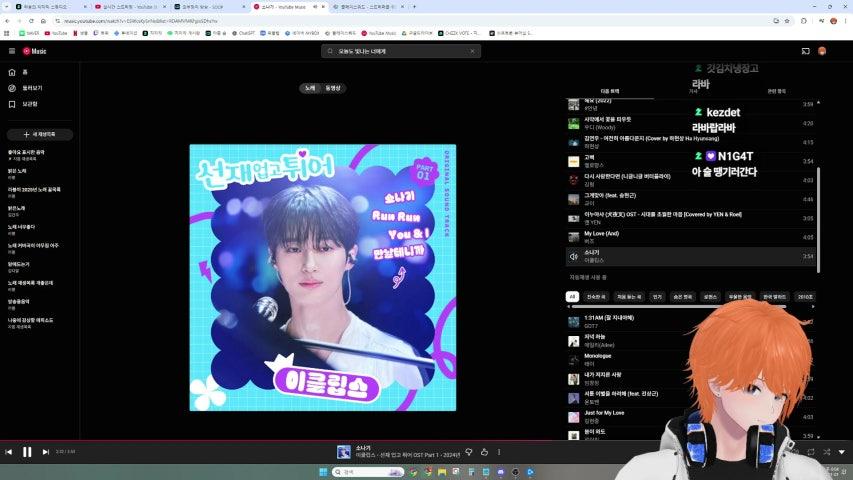Clear the search box text

click(472, 51)
